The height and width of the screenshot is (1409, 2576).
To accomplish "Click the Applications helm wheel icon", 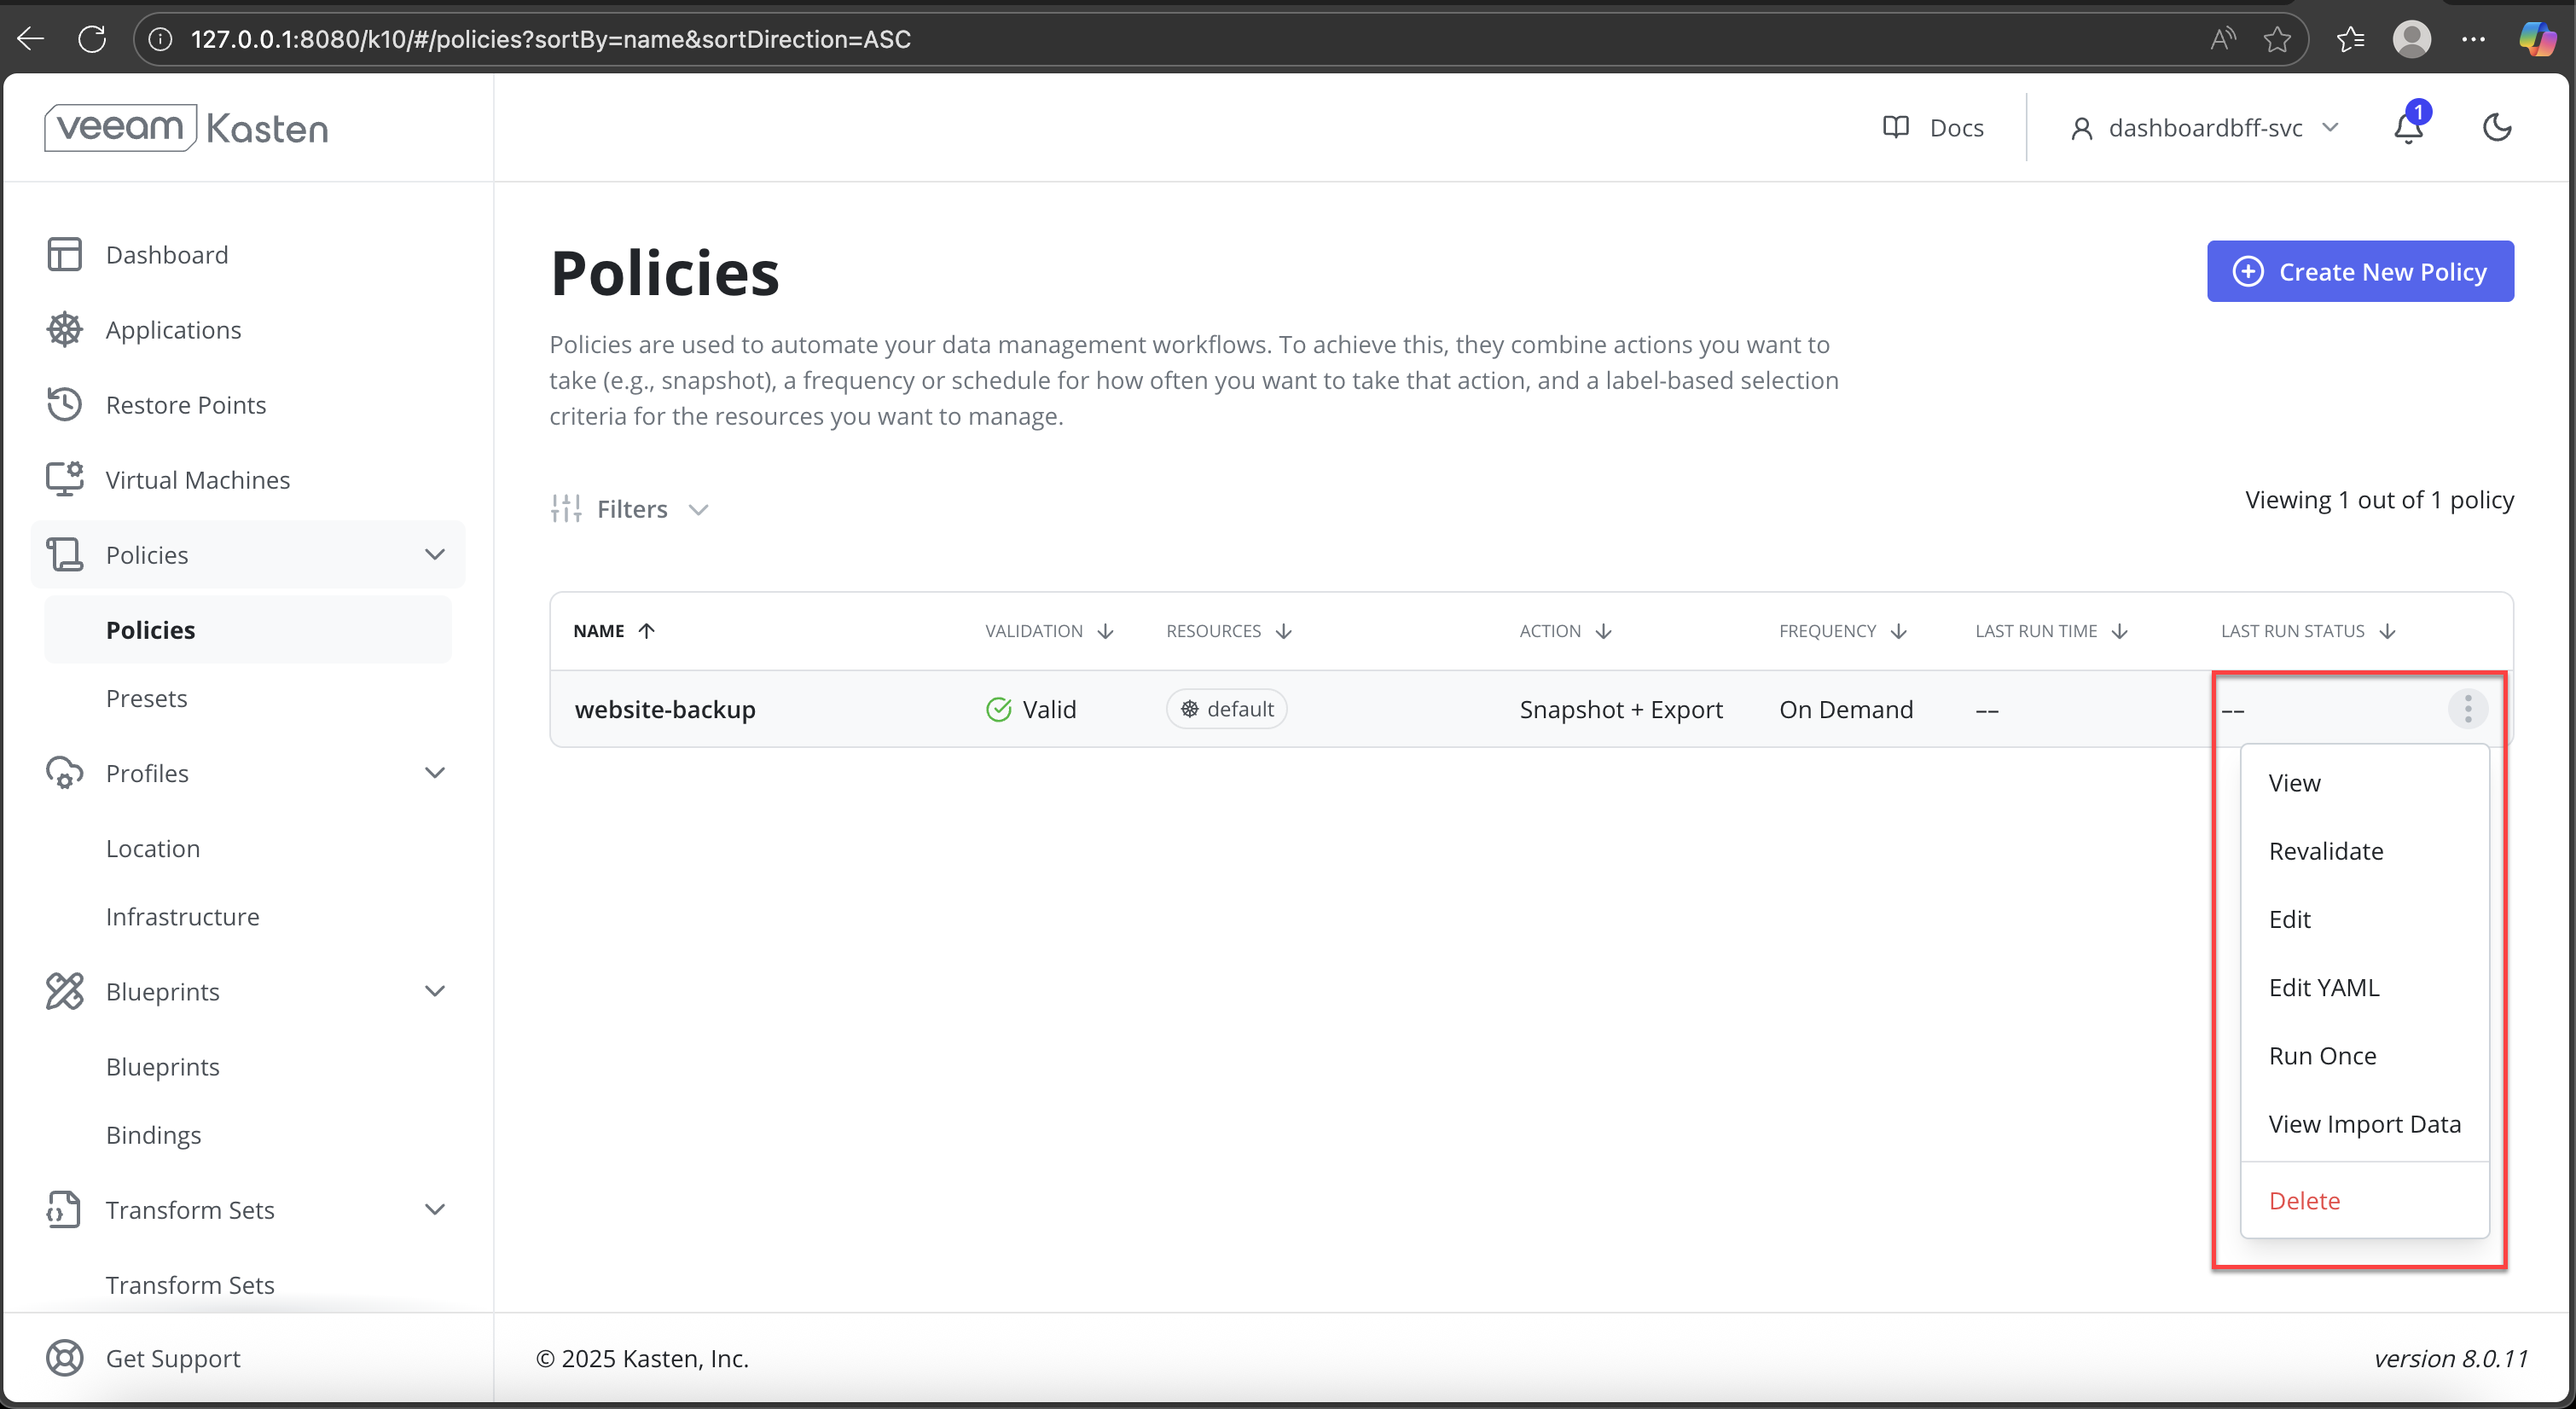I will coord(65,330).
